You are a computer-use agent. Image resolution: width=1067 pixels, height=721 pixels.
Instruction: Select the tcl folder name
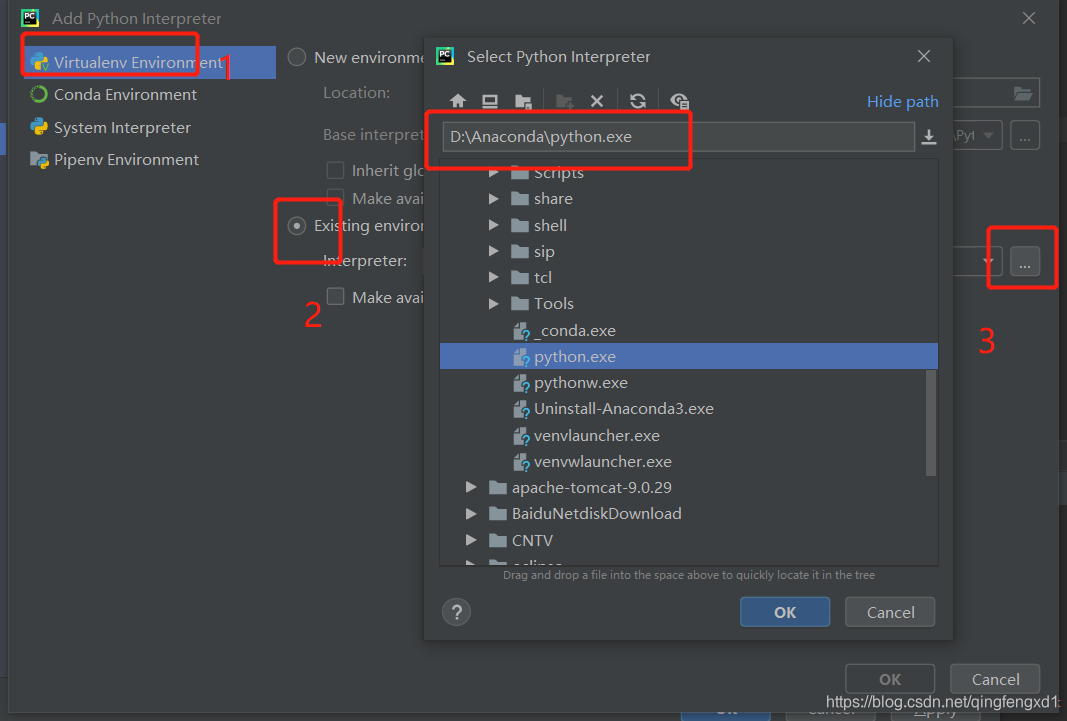coord(543,278)
